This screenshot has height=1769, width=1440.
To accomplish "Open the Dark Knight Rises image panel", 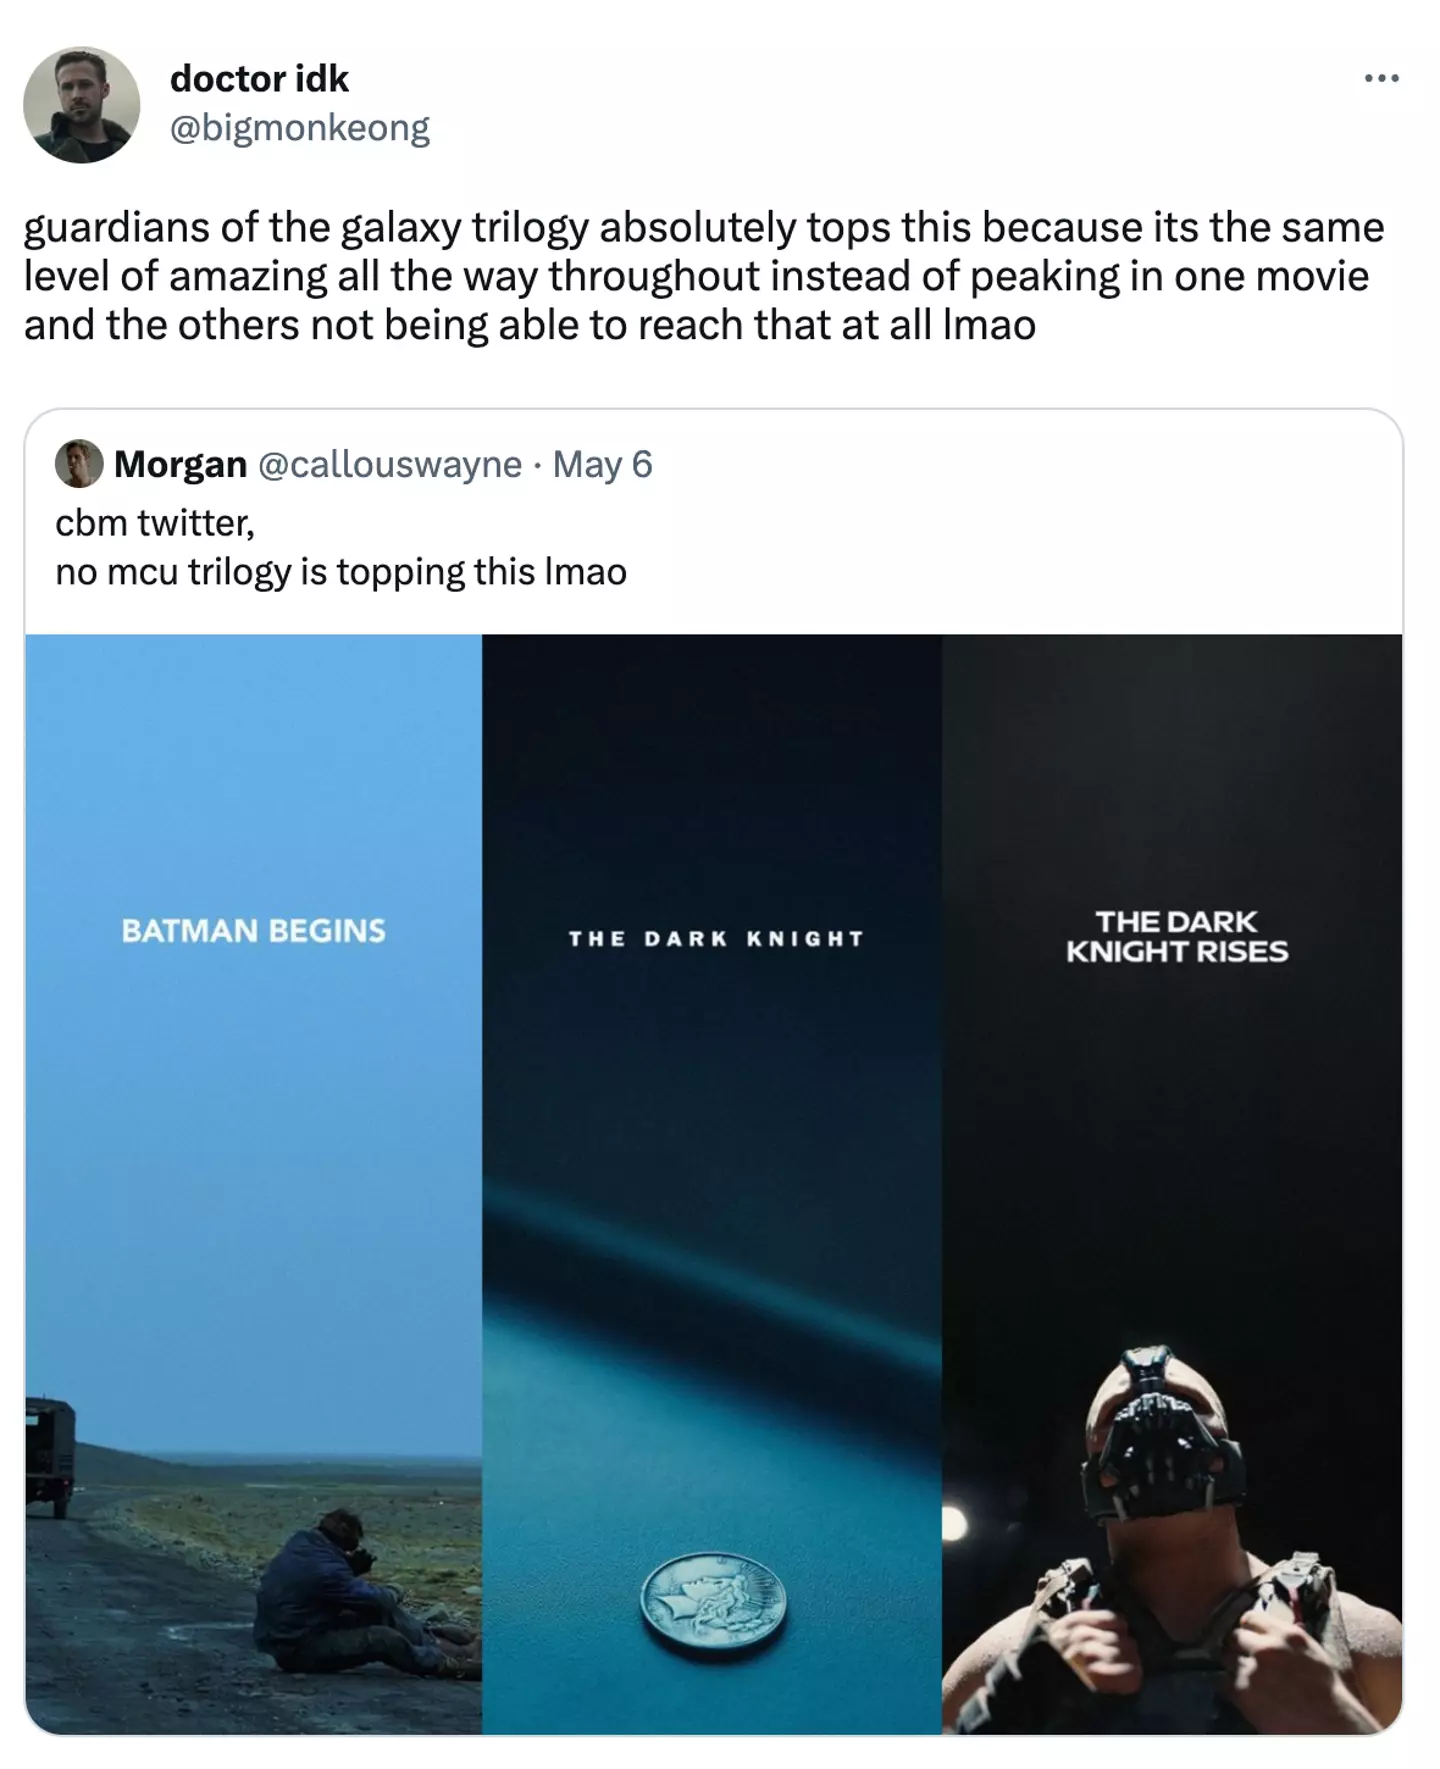I will tap(1172, 1150).
